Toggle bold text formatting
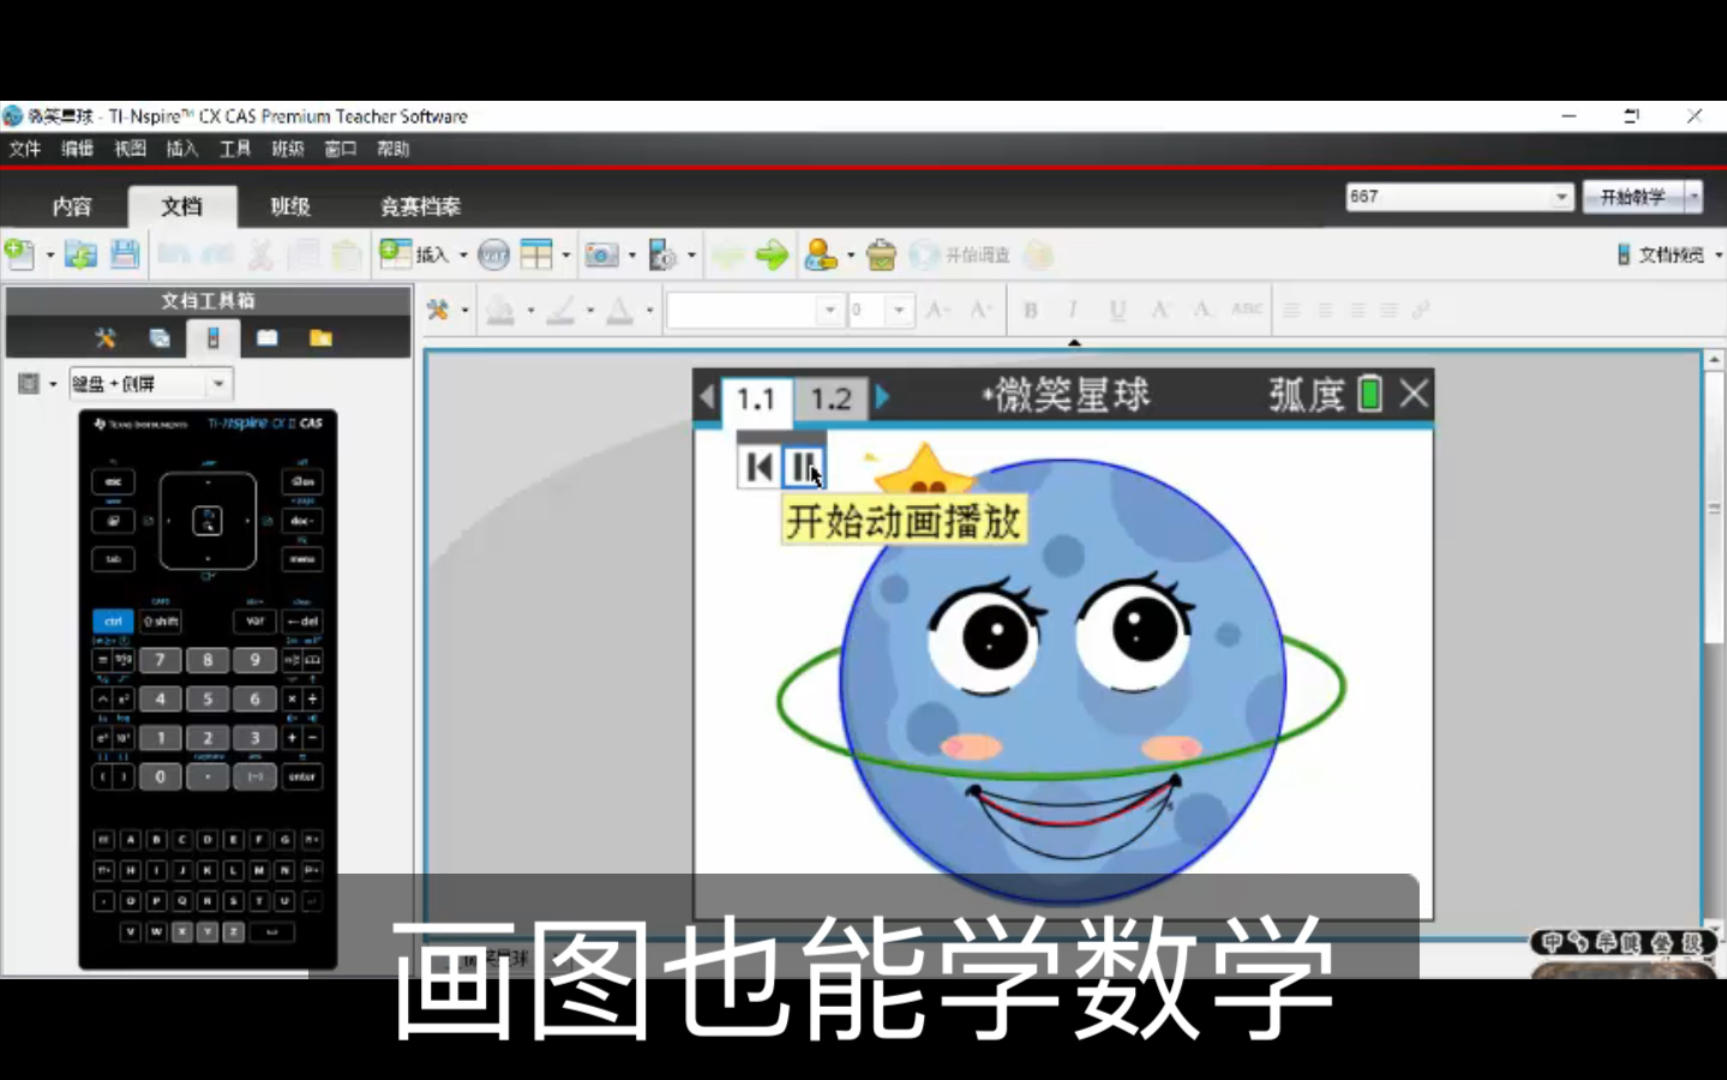 pos(1029,310)
